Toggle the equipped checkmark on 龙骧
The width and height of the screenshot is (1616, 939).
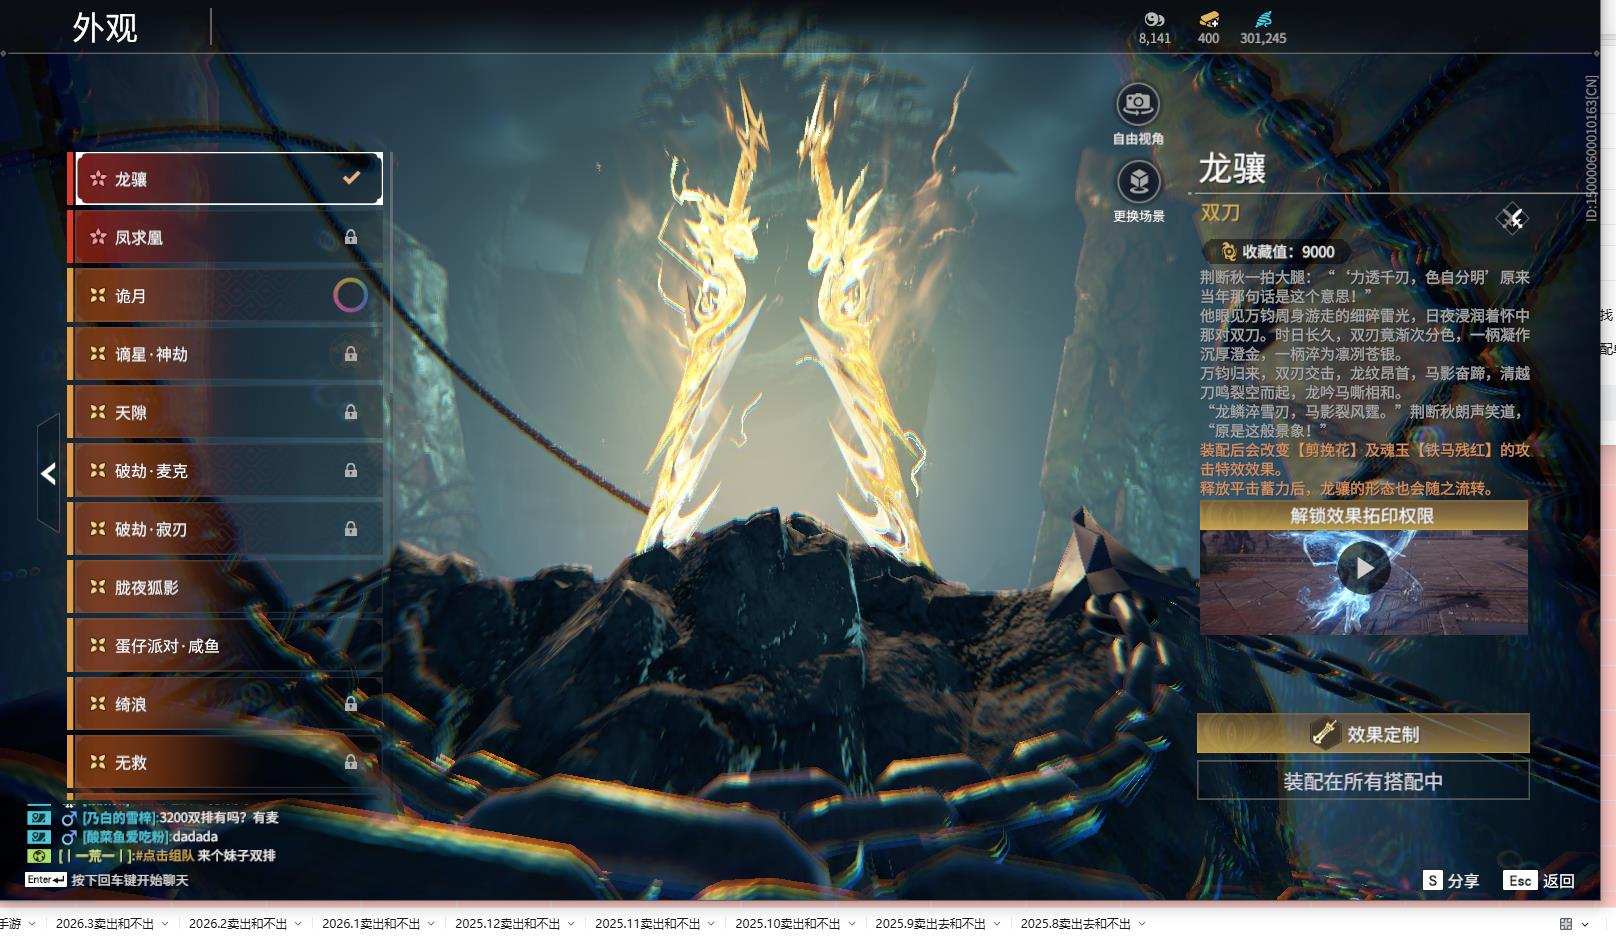click(x=351, y=178)
